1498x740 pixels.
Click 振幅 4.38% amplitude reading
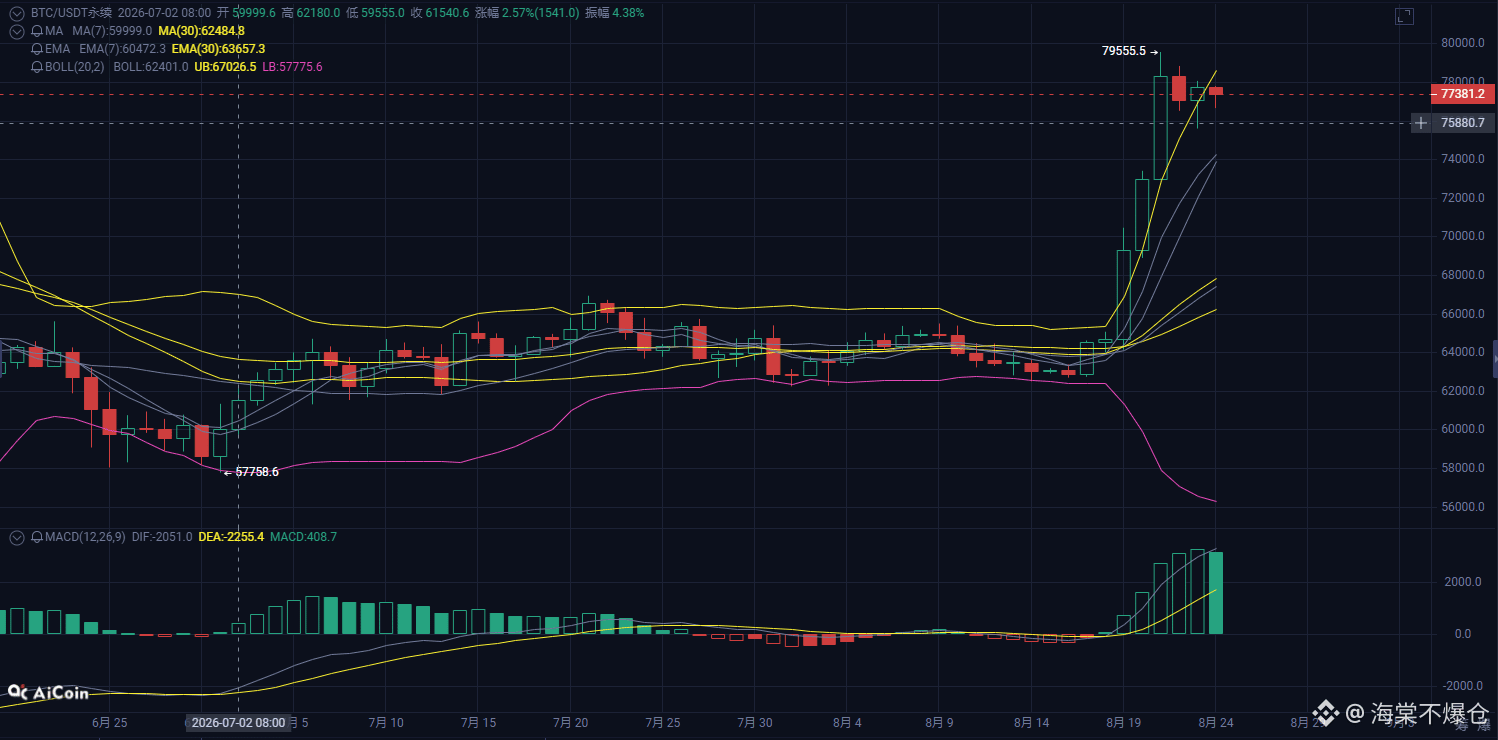pos(614,13)
